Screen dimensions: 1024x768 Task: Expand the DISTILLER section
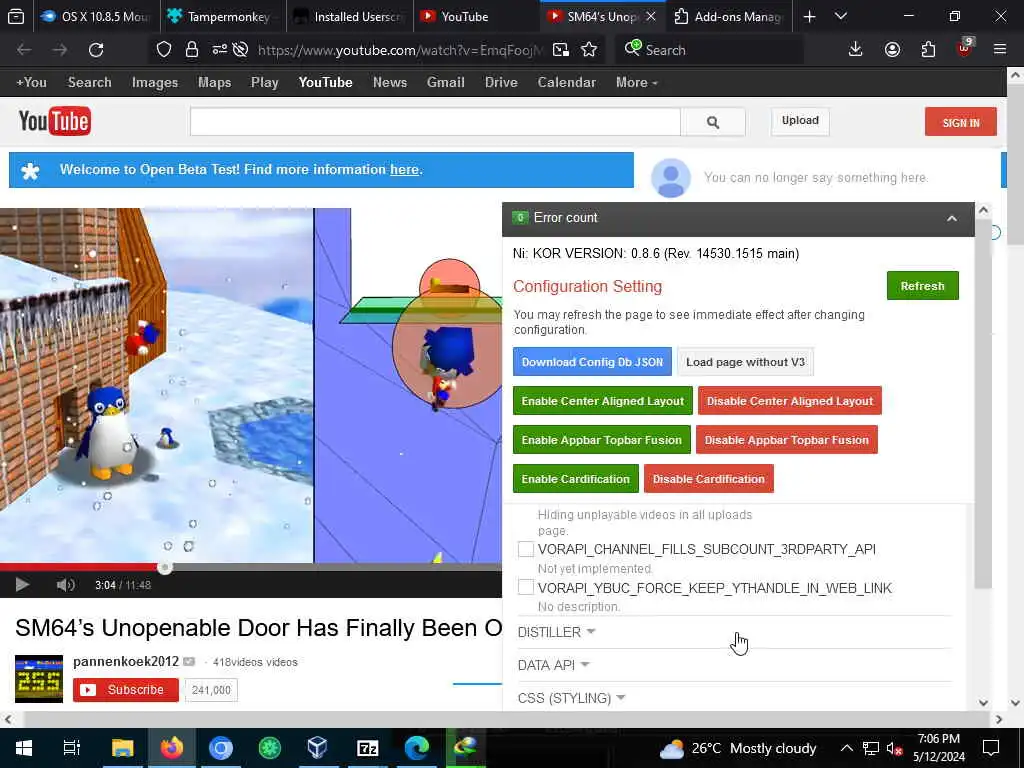pyautogui.click(x=556, y=632)
